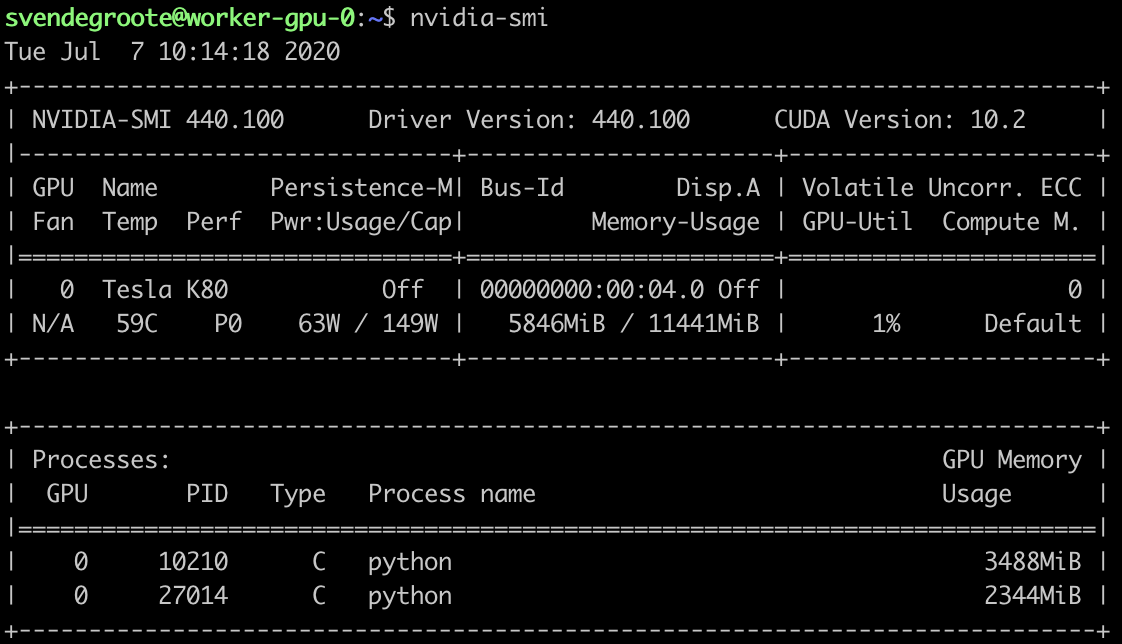Select the username svendegroote in prompt
Viewport: 1122px width, 644px height.
coord(92,16)
